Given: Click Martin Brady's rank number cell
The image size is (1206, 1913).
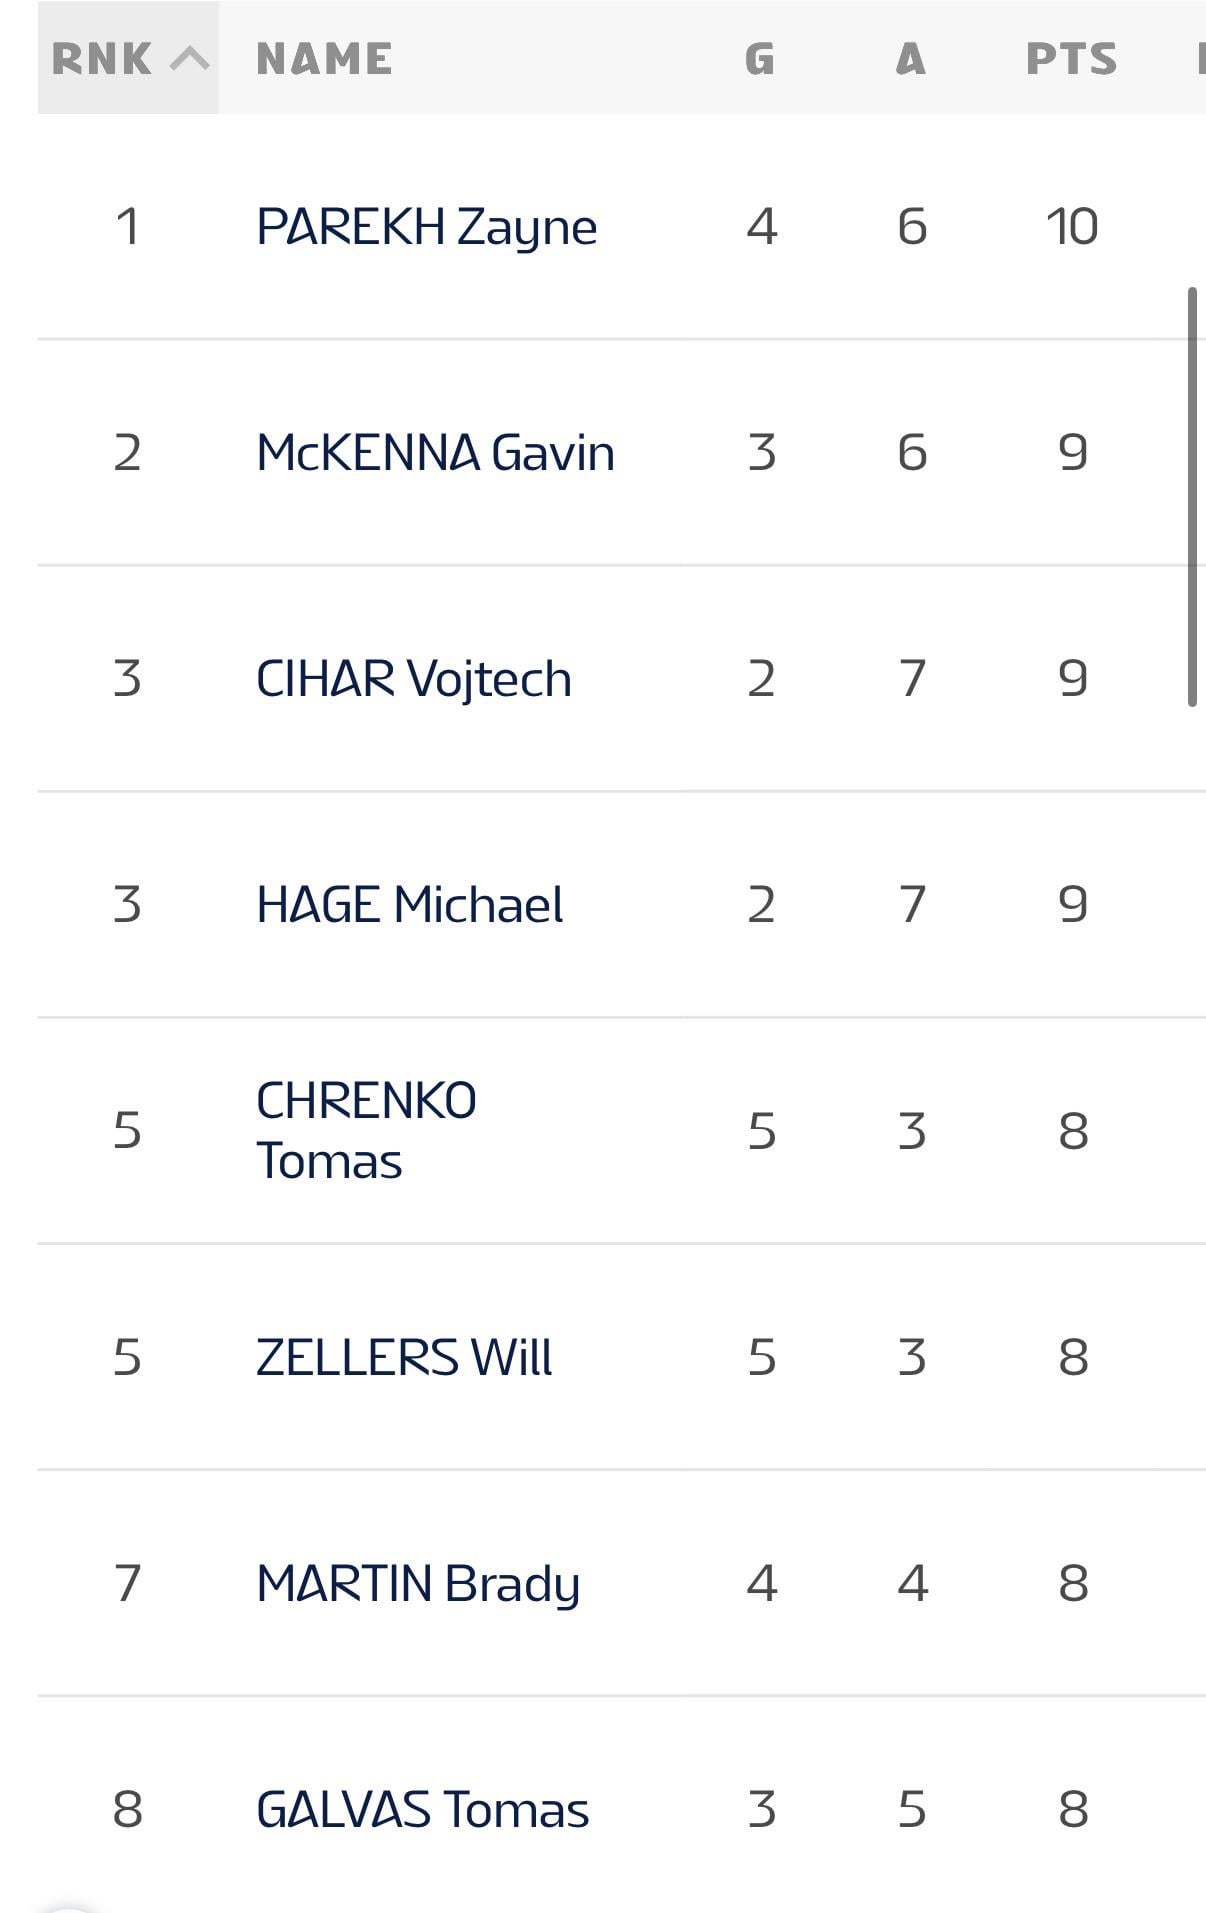Looking at the screenshot, I should 127,1584.
